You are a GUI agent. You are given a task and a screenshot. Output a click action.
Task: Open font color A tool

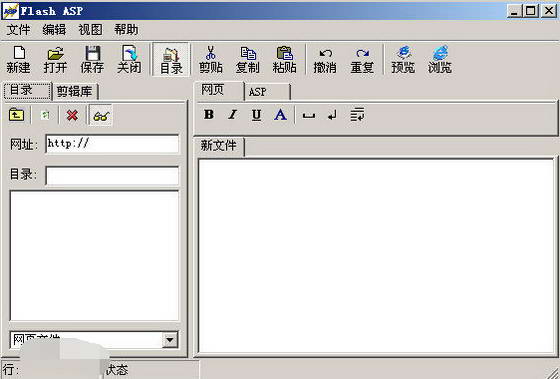[x=280, y=115]
